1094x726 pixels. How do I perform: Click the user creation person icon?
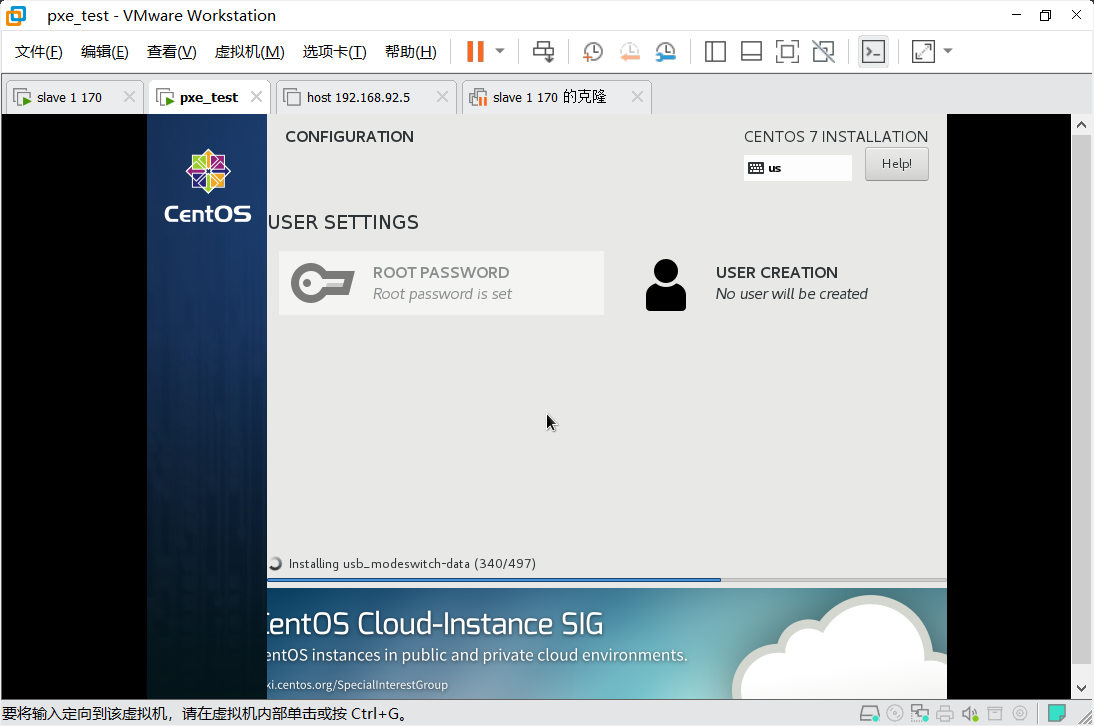tap(666, 285)
